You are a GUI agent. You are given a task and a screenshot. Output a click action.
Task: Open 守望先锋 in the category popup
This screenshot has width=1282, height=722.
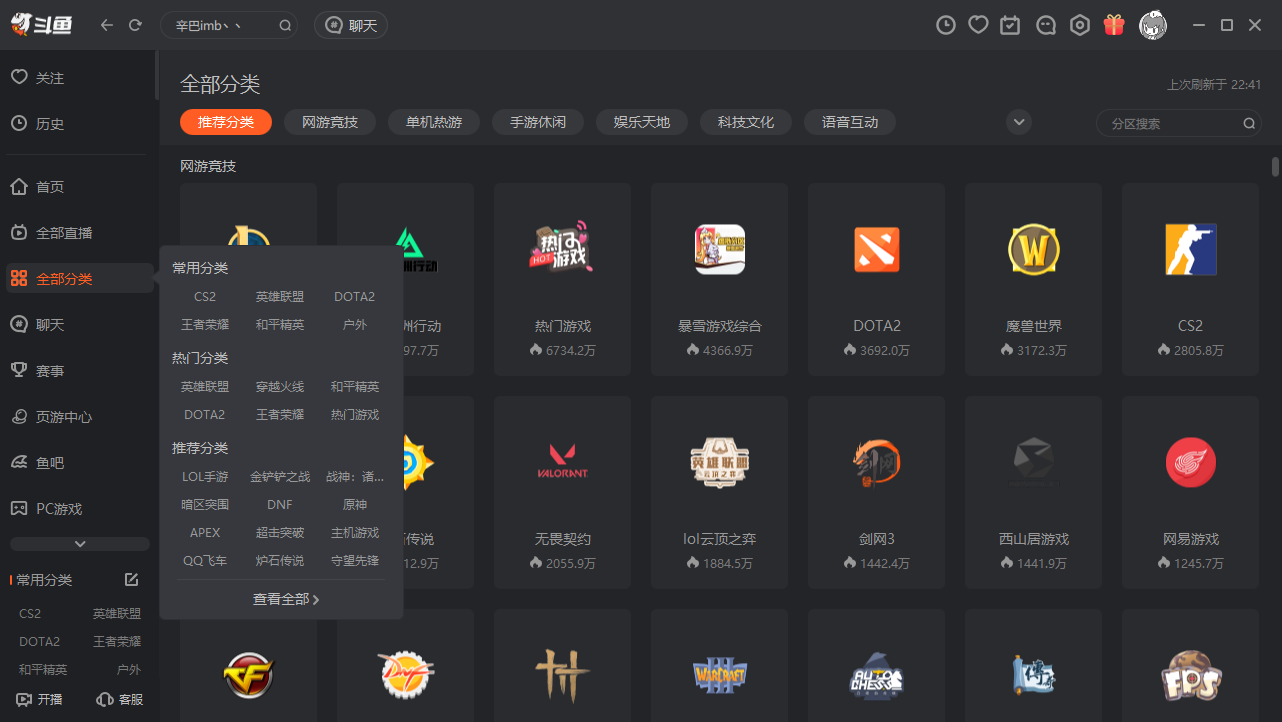pos(355,561)
